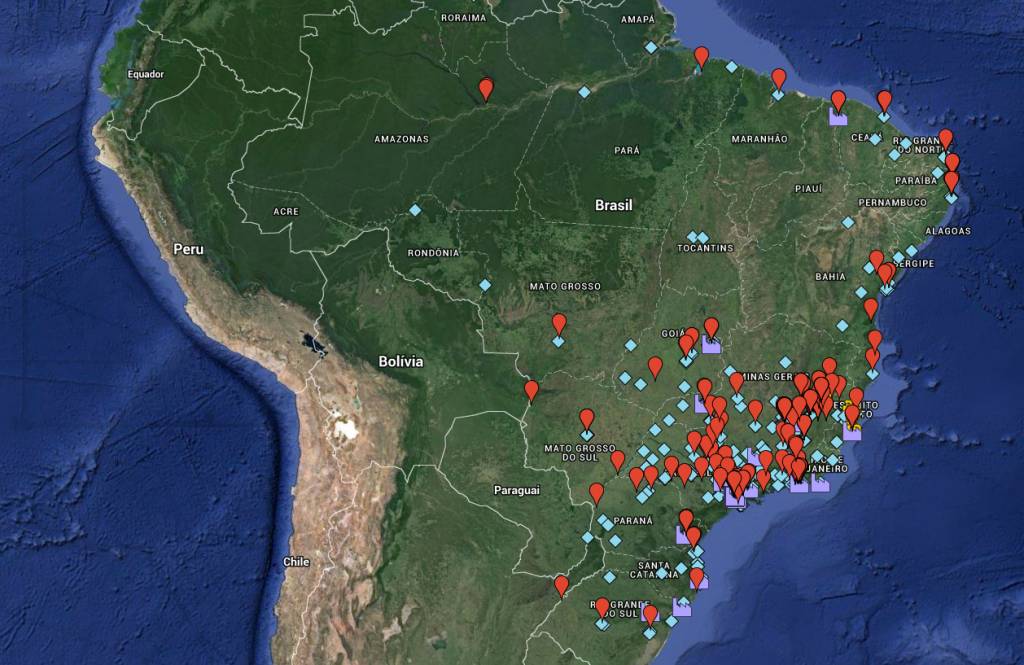Click the Brasil country label
This screenshot has height=665, width=1024.
coord(614,205)
